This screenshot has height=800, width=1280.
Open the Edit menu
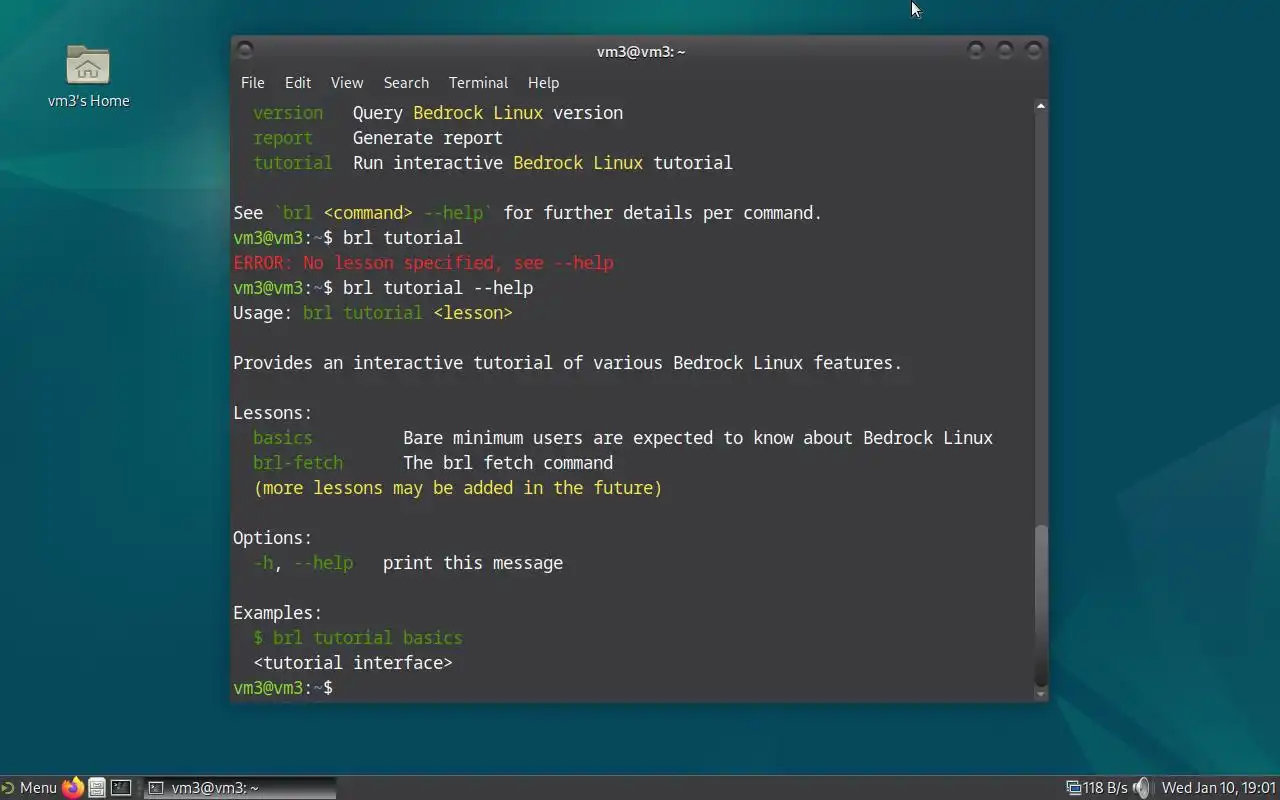[298, 83]
